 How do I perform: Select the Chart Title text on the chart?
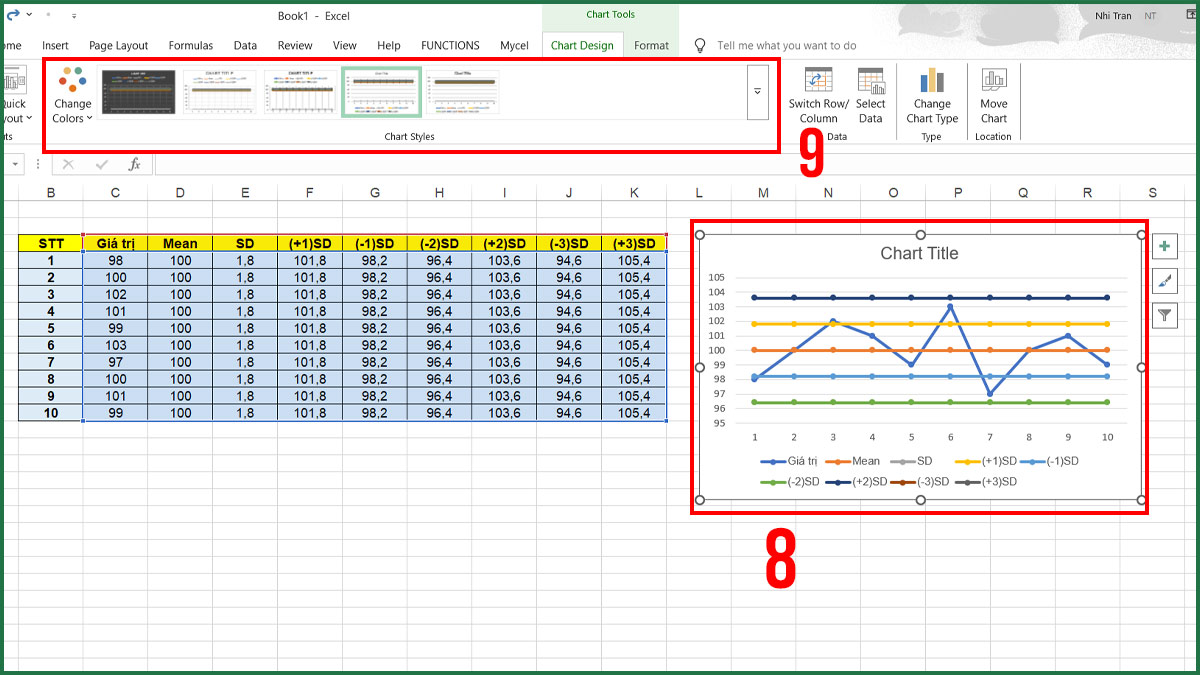(919, 253)
